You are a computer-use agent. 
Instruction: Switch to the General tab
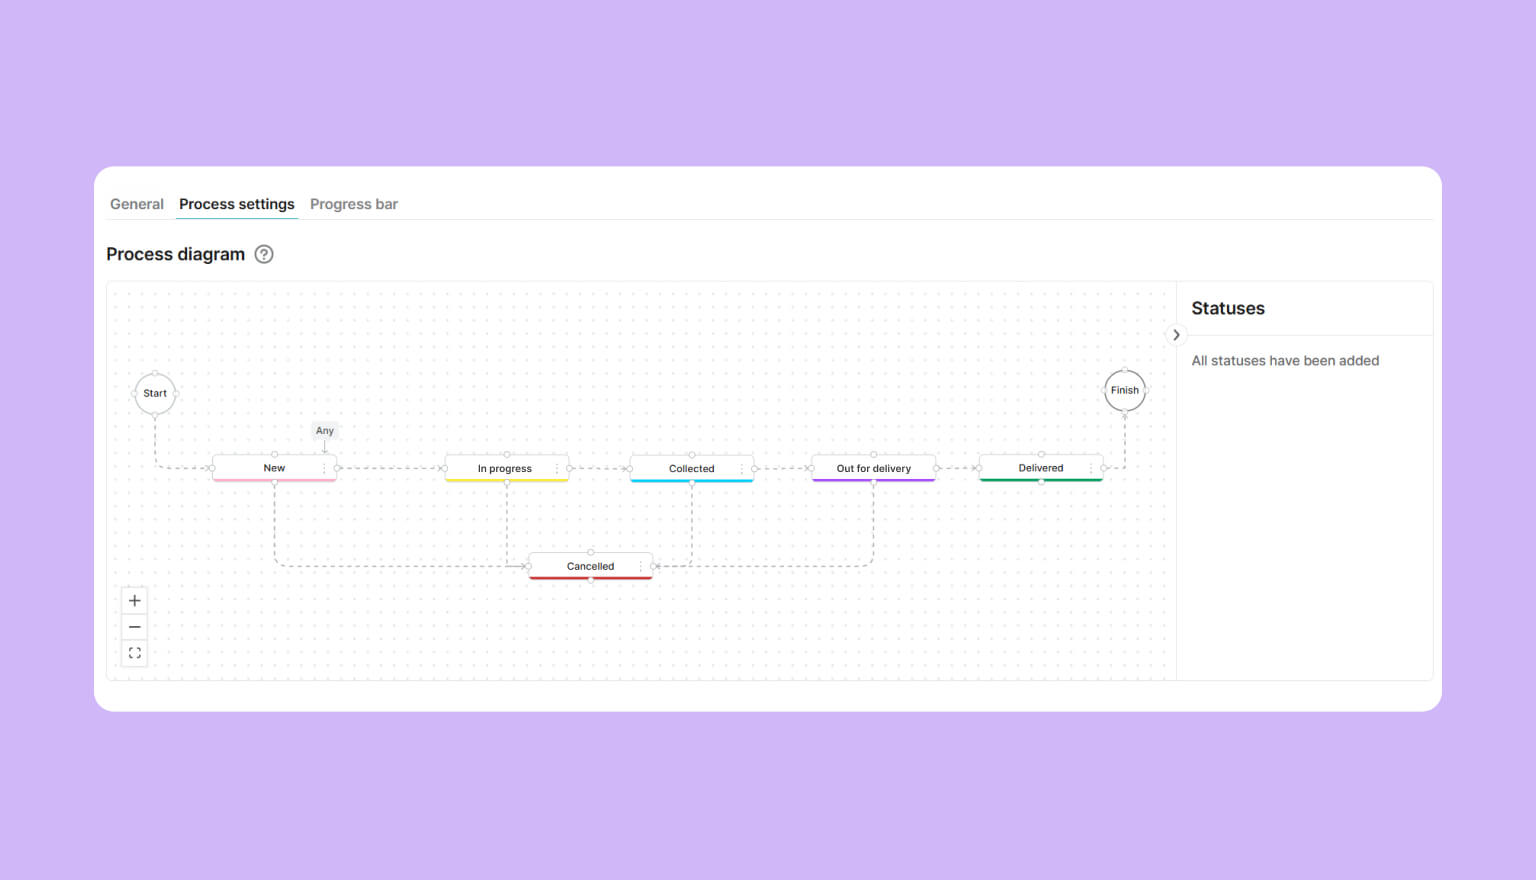click(x=137, y=204)
